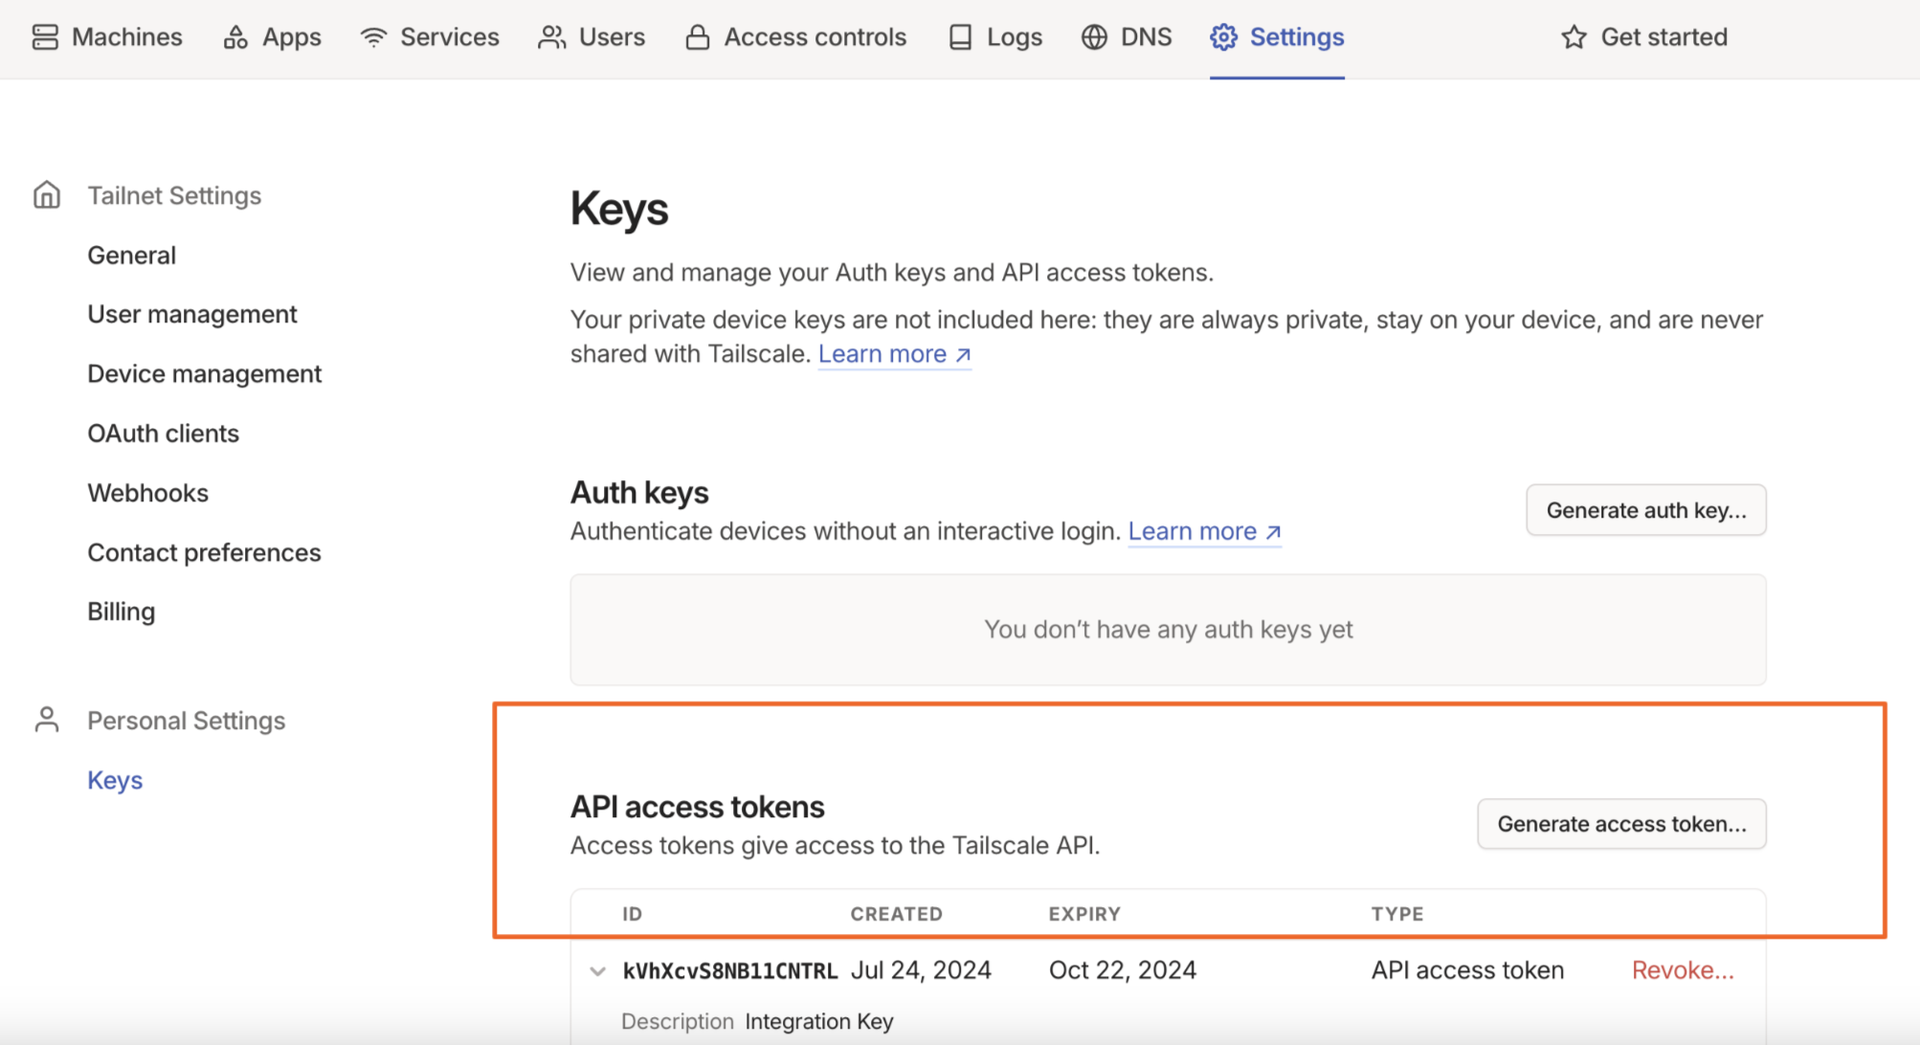This screenshot has height=1045, width=1920.
Task: Click the Apps shapes icon
Action: (x=236, y=37)
